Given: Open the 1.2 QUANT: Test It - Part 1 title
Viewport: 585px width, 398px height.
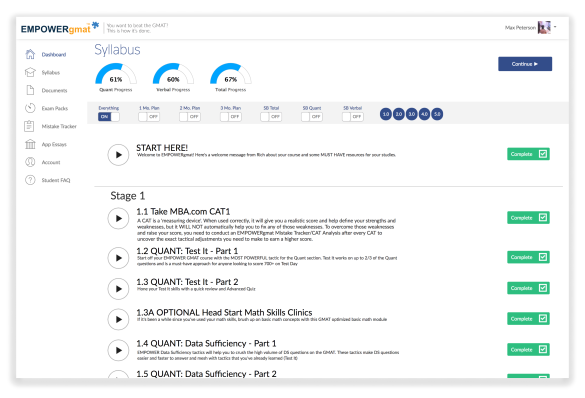Looking at the screenshot, I should [187, 251].
